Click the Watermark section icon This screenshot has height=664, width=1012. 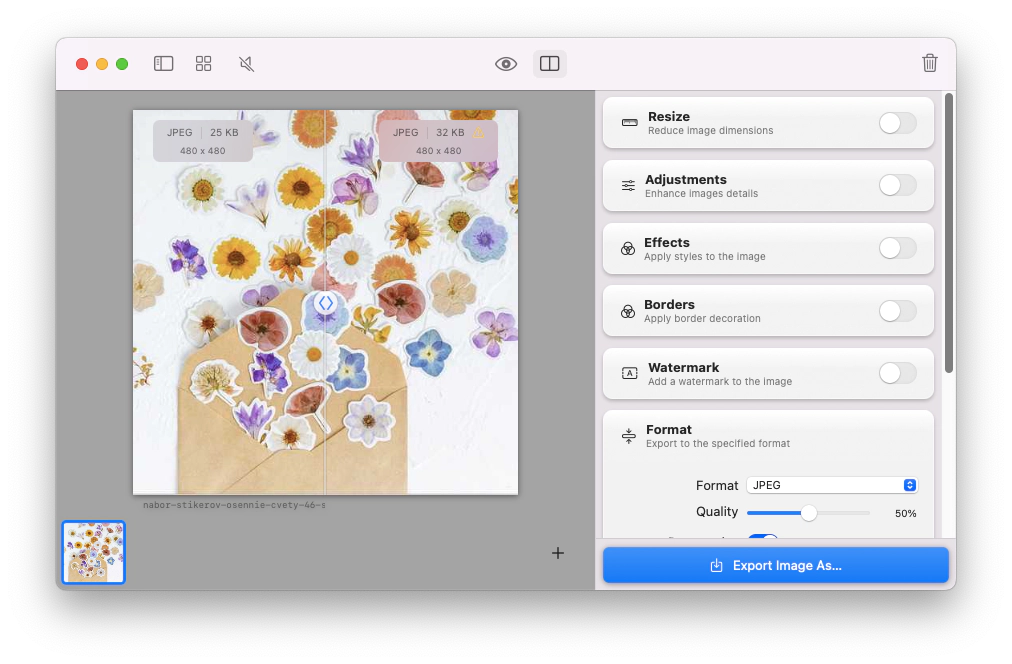point(629,373)
